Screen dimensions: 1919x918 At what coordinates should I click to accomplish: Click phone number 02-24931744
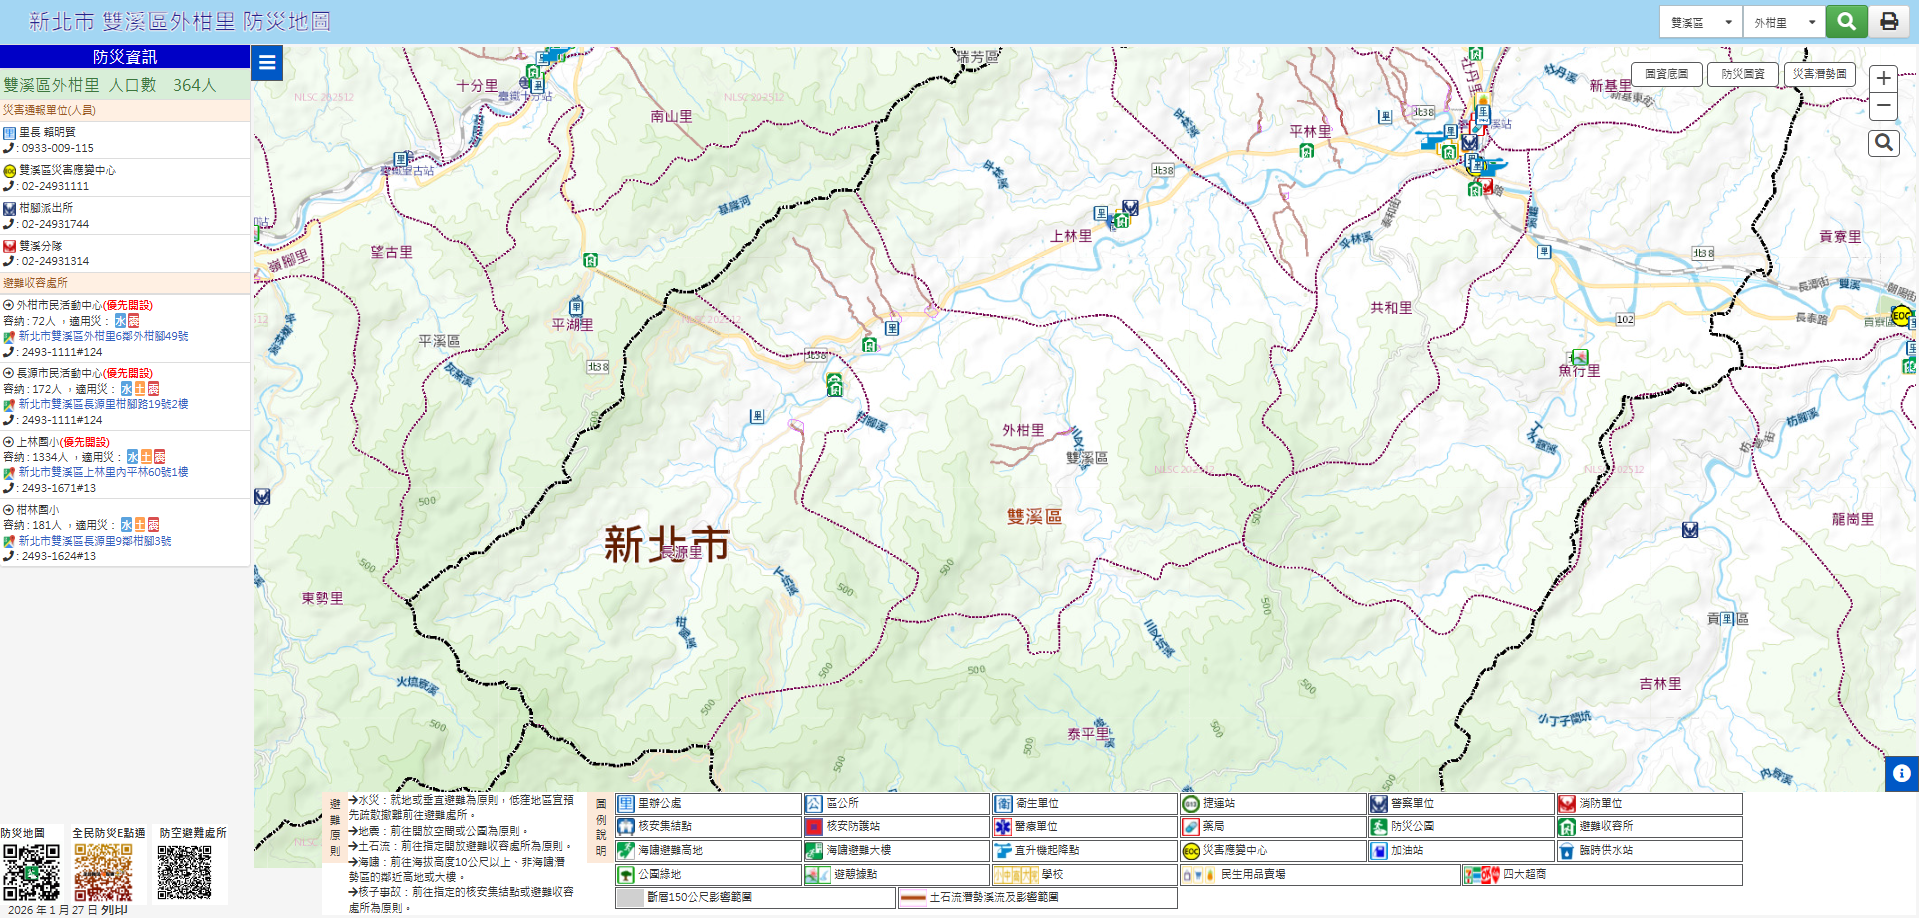(x=55, y=224)
